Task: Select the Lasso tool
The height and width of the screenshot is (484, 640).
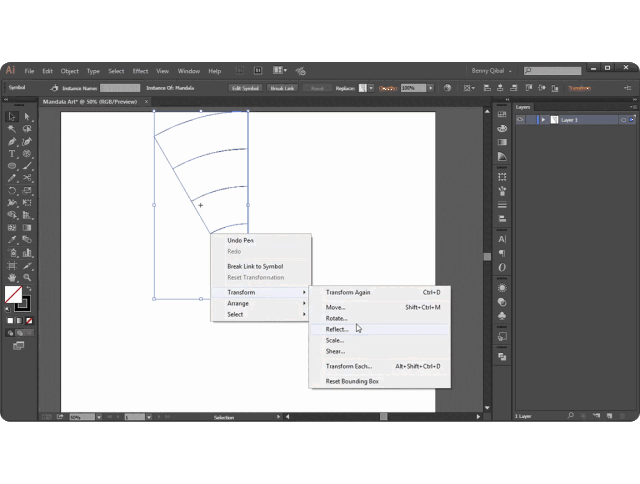Action: (27, 129)
